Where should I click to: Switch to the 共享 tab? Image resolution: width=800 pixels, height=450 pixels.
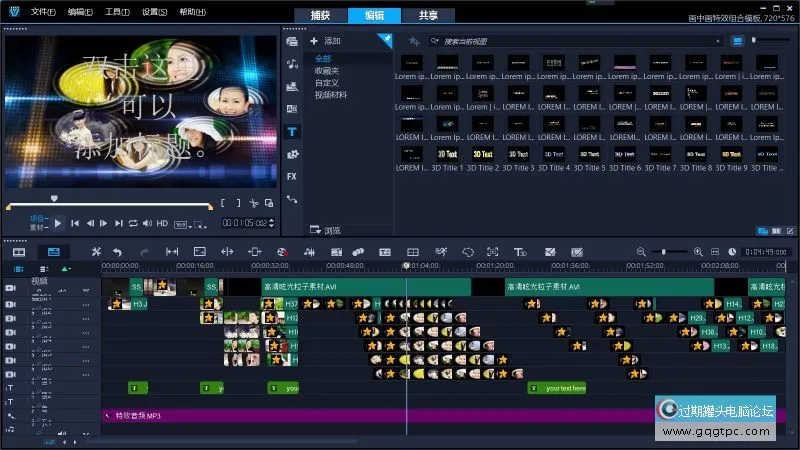point(428,15)
